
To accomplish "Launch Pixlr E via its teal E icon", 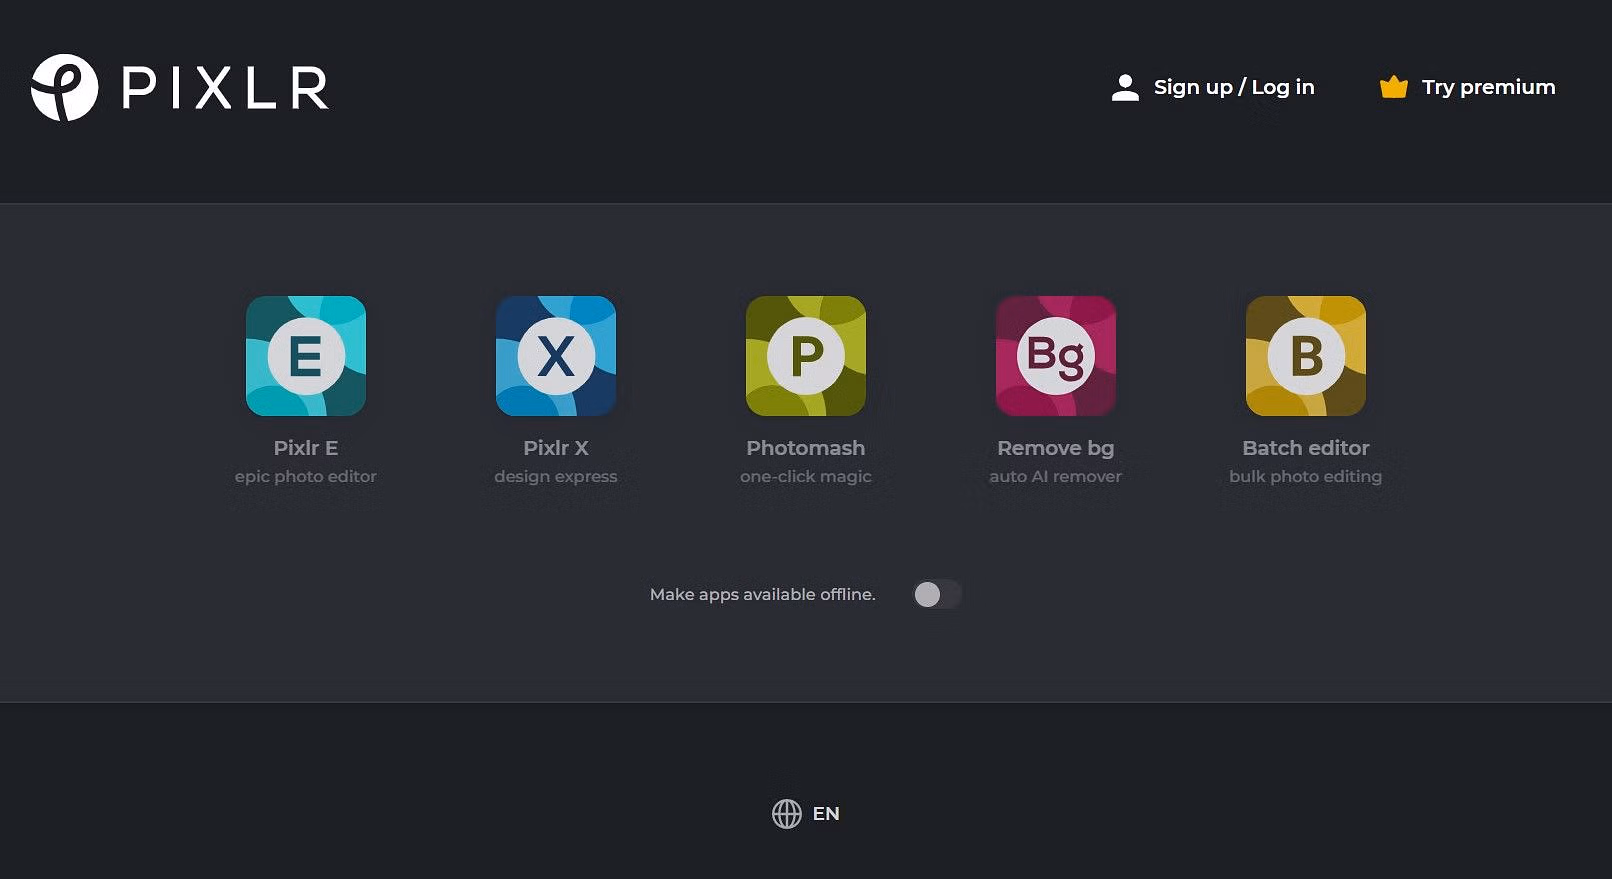I will 306,356.
